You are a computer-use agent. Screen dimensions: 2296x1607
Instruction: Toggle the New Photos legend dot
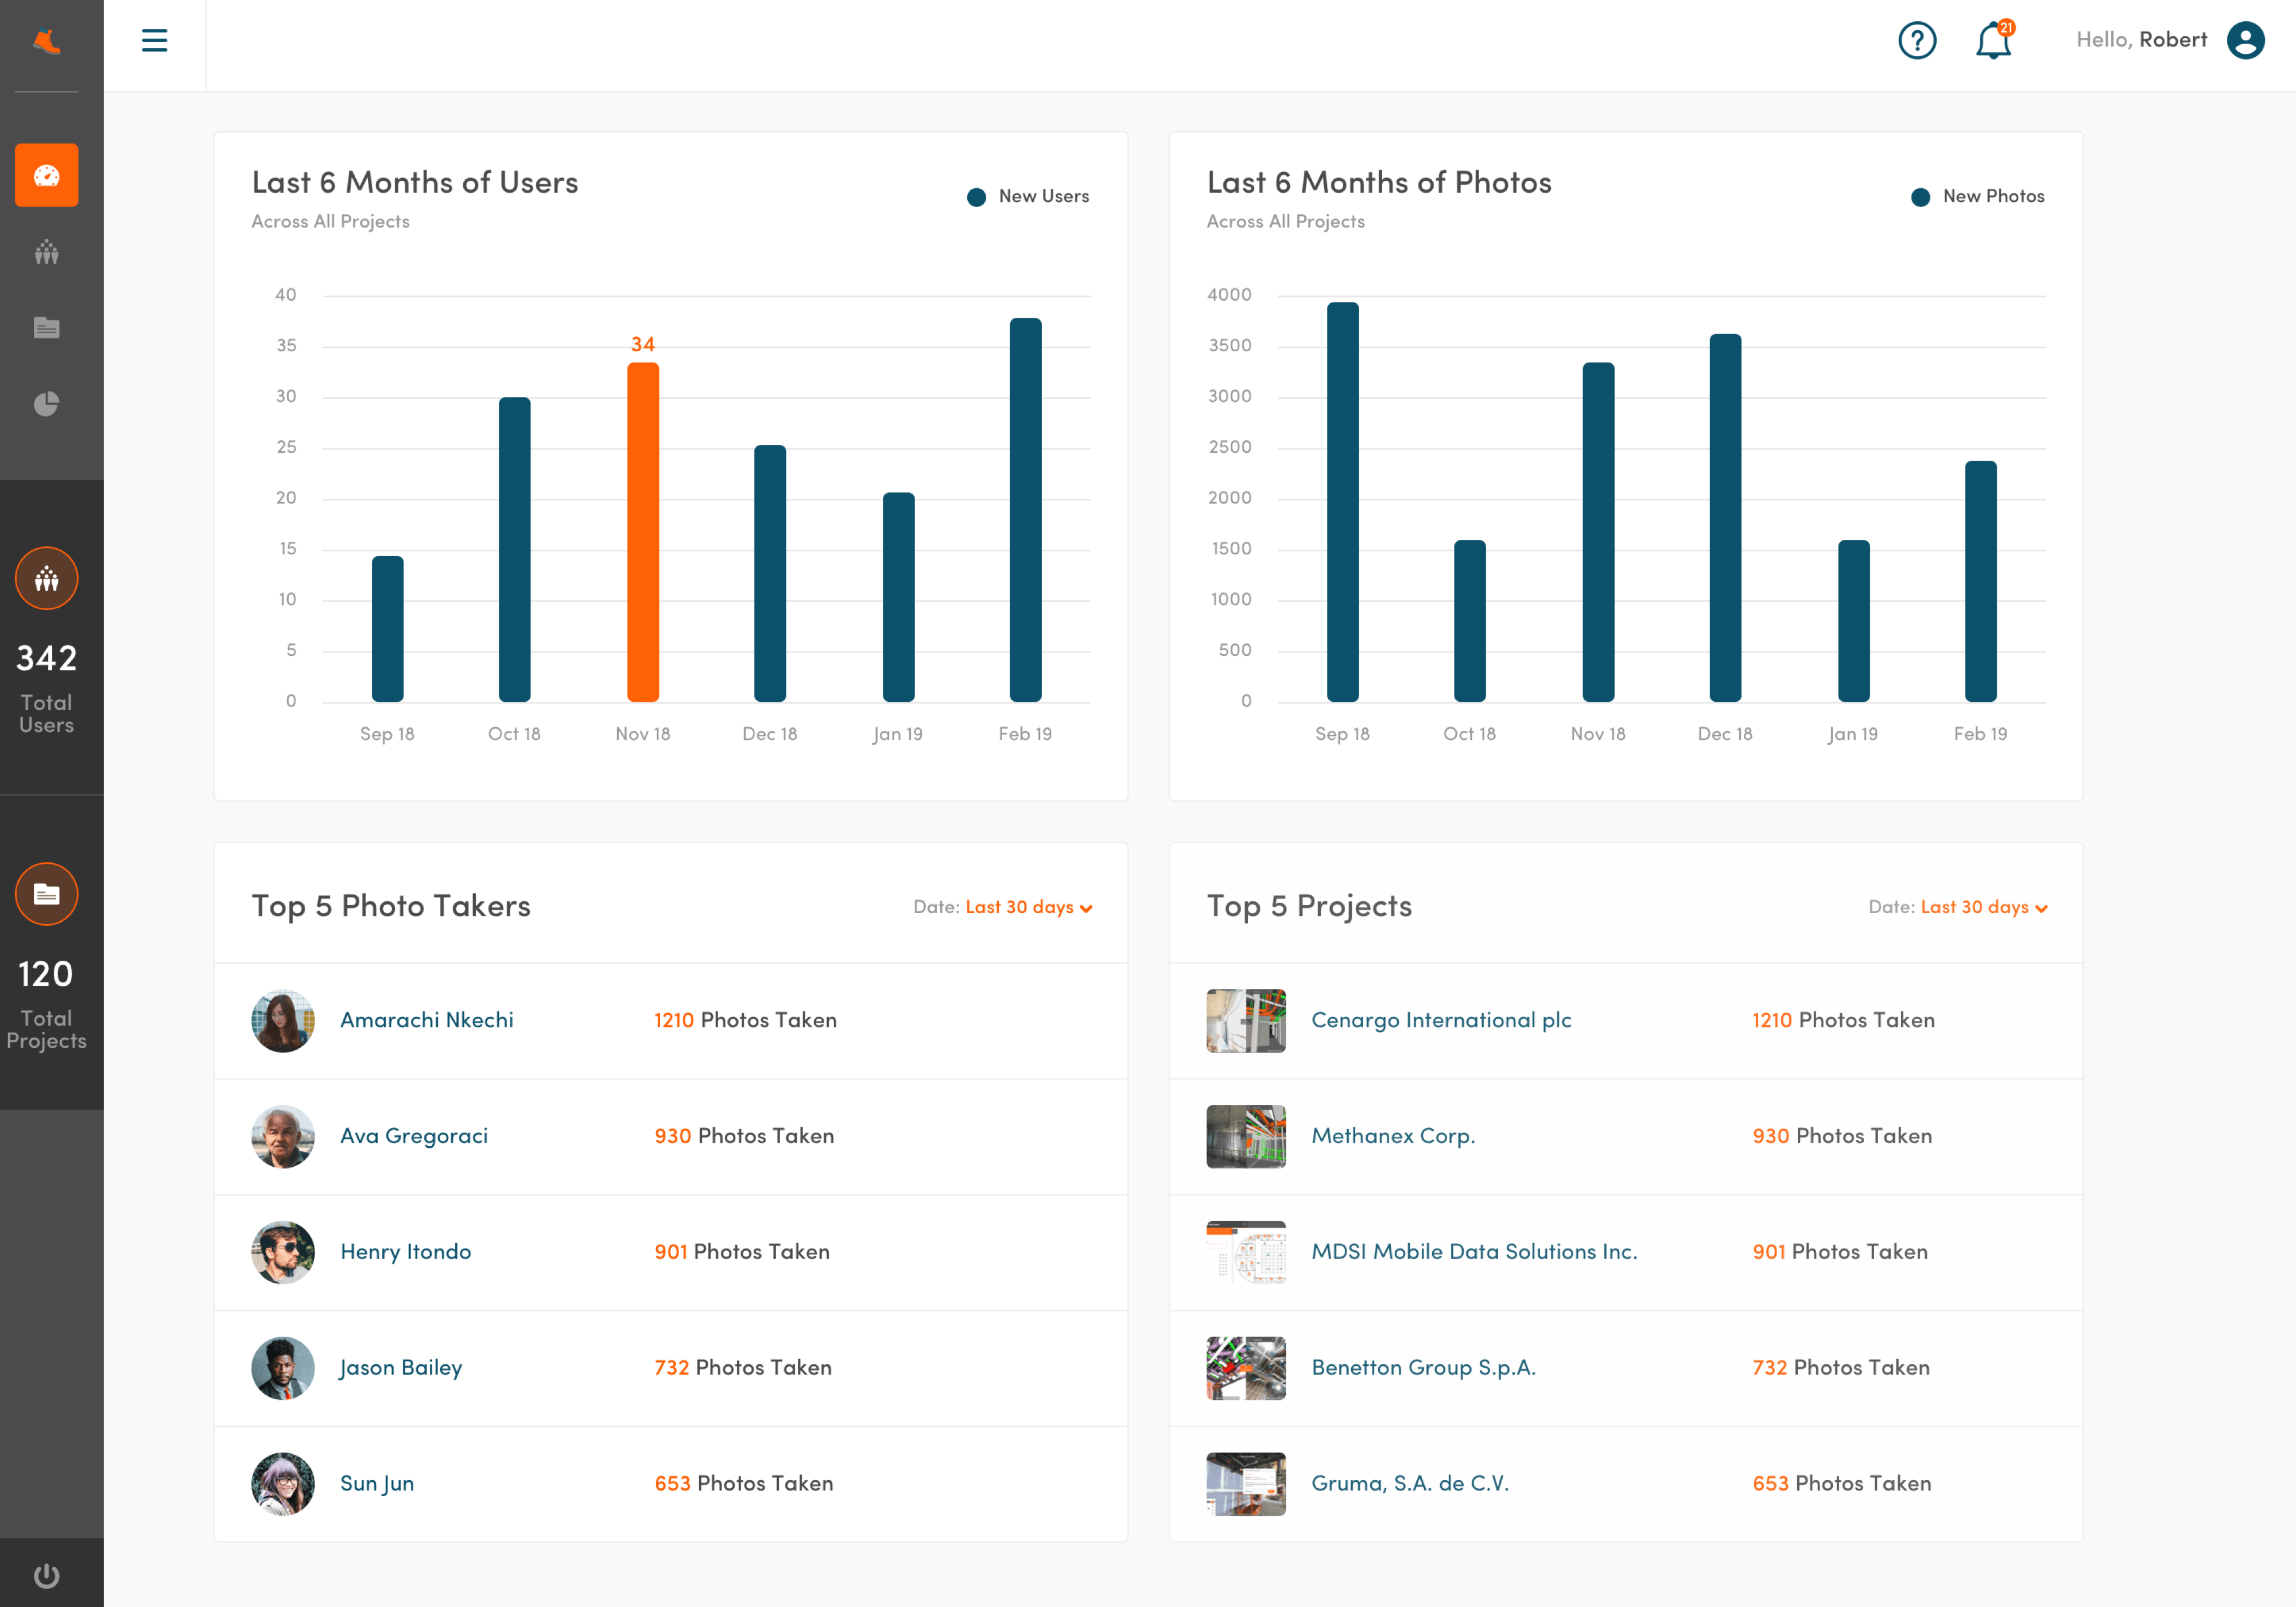pos(1921,197)
